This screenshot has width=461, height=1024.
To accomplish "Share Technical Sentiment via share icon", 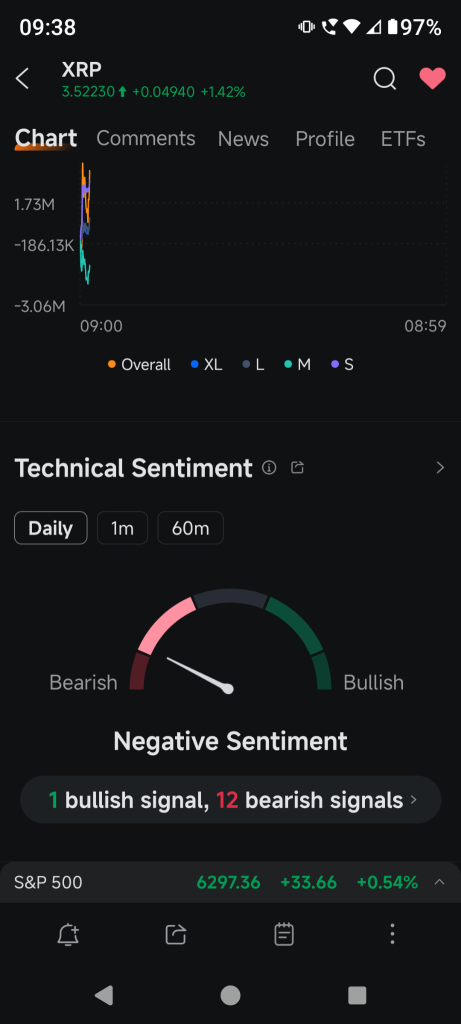I will [x=298, y=468].
